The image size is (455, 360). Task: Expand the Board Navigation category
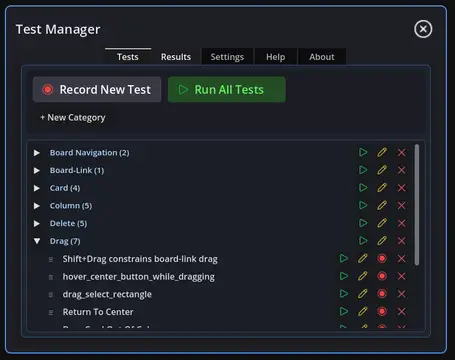(37, 153)
